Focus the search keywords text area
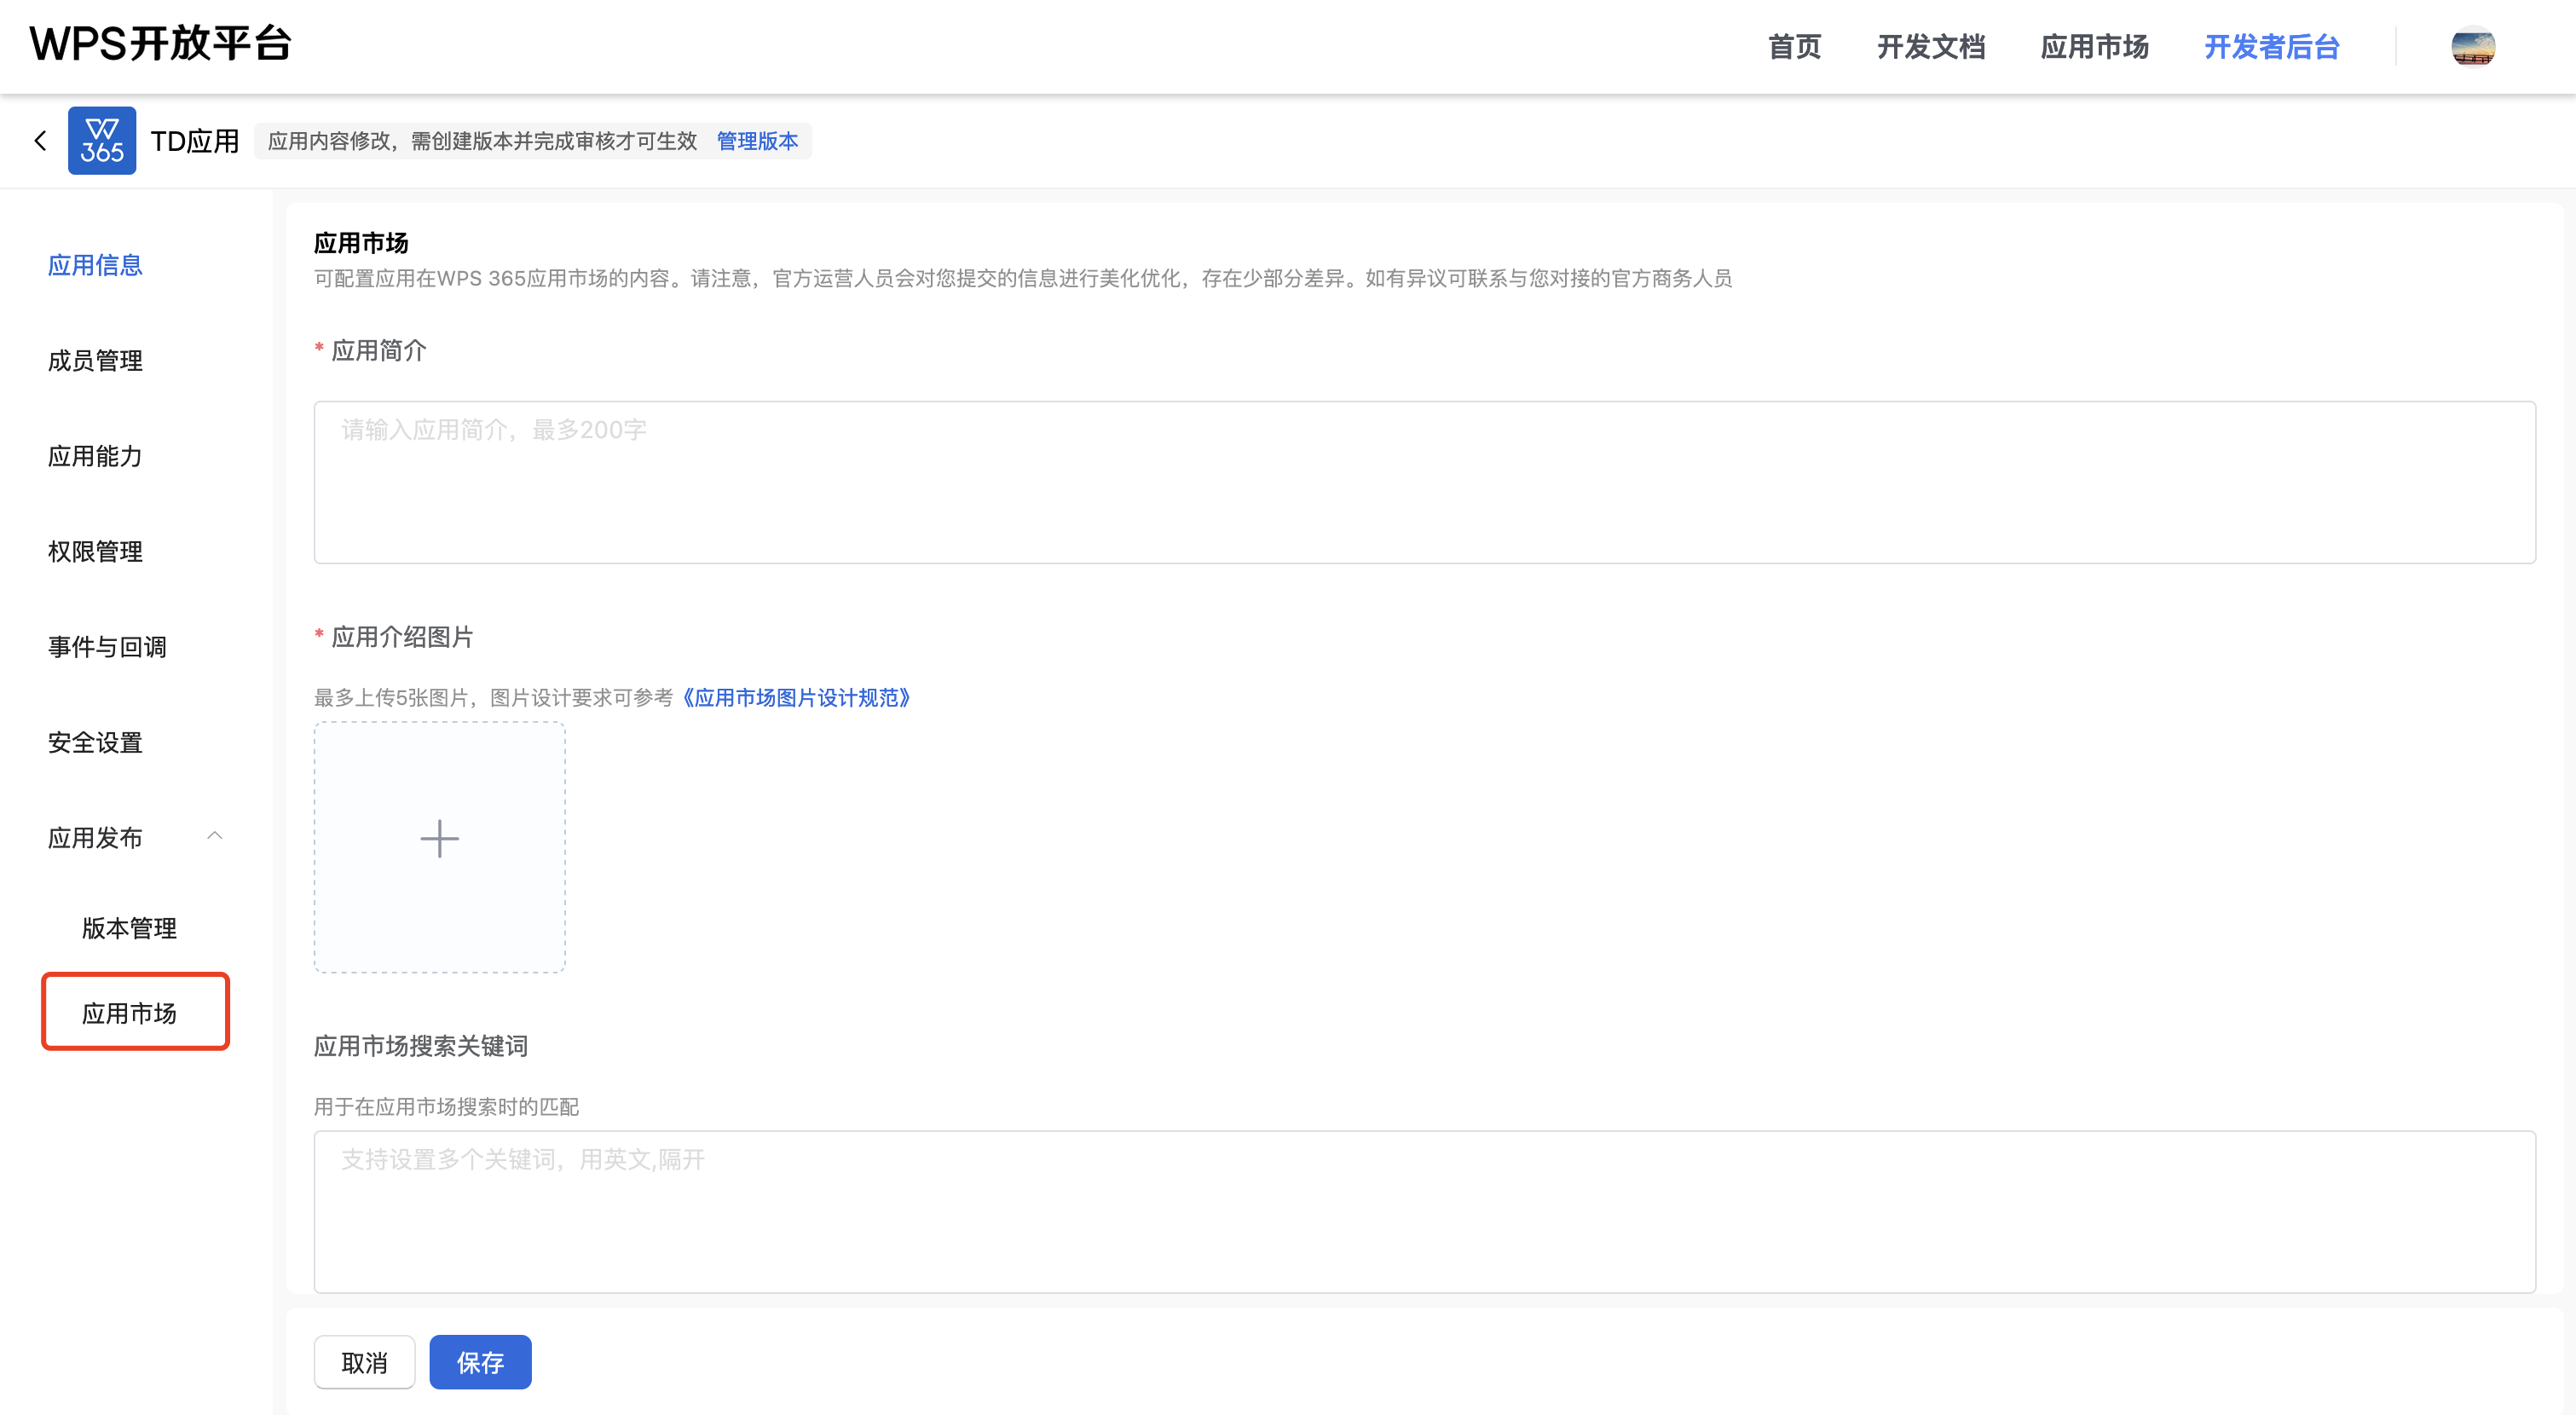 (1424, 1211)
